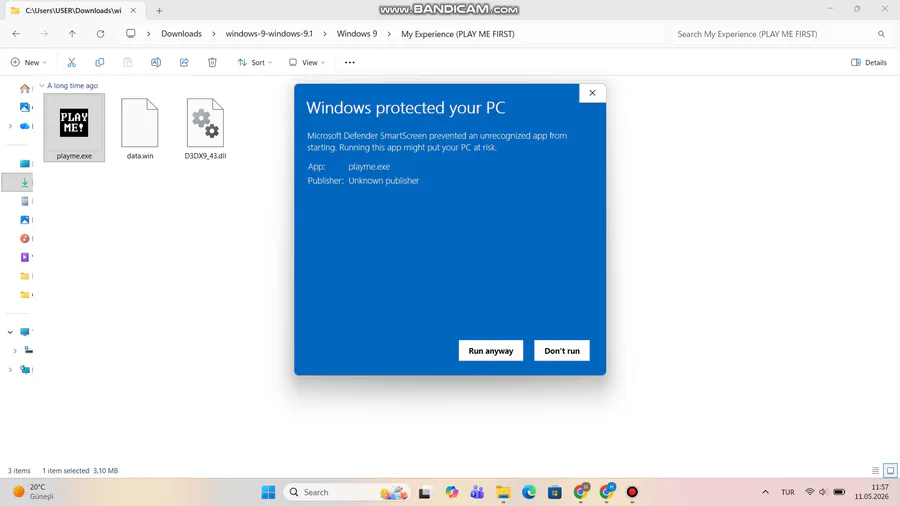The width and height of the screenshot is (900, 506).
Task: Click the Rename icon in toolbar
Action: [156, 63]
